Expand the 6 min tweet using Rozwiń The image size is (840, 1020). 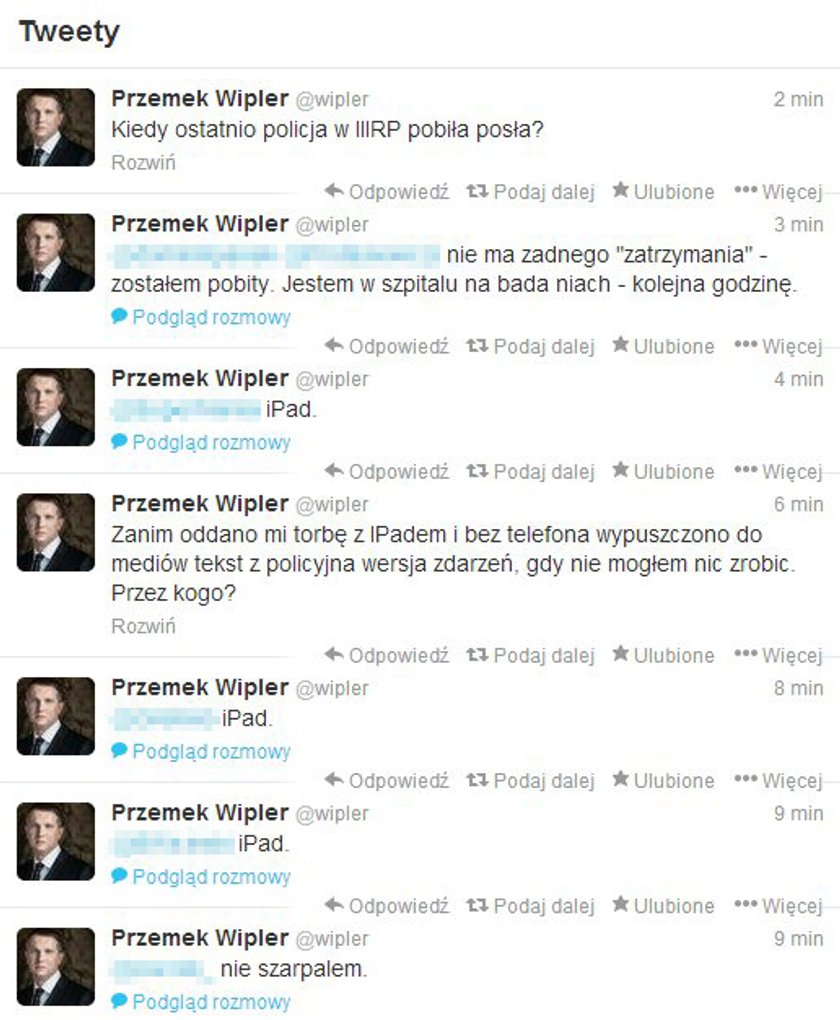tap(143, 626)
